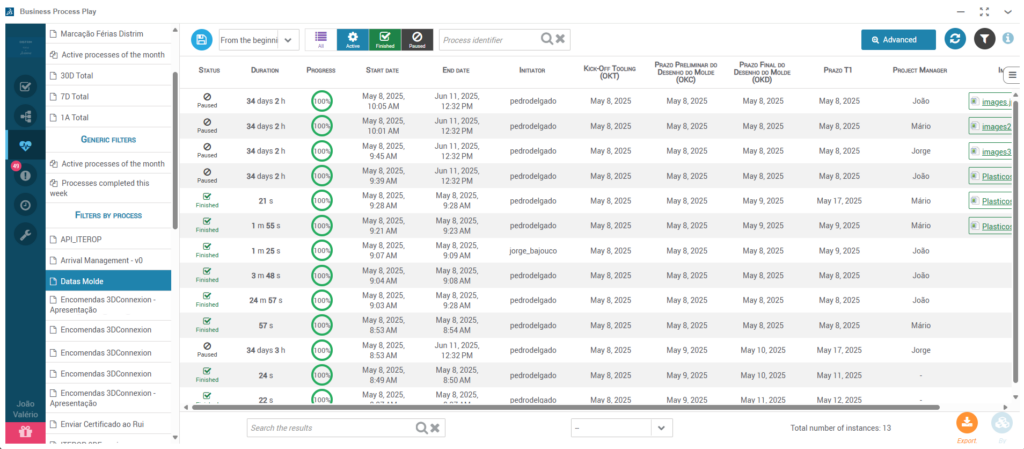The image size is (1024, 449).
Task: Toggle the Paused status filter
Action: click(x=416, y=39)
